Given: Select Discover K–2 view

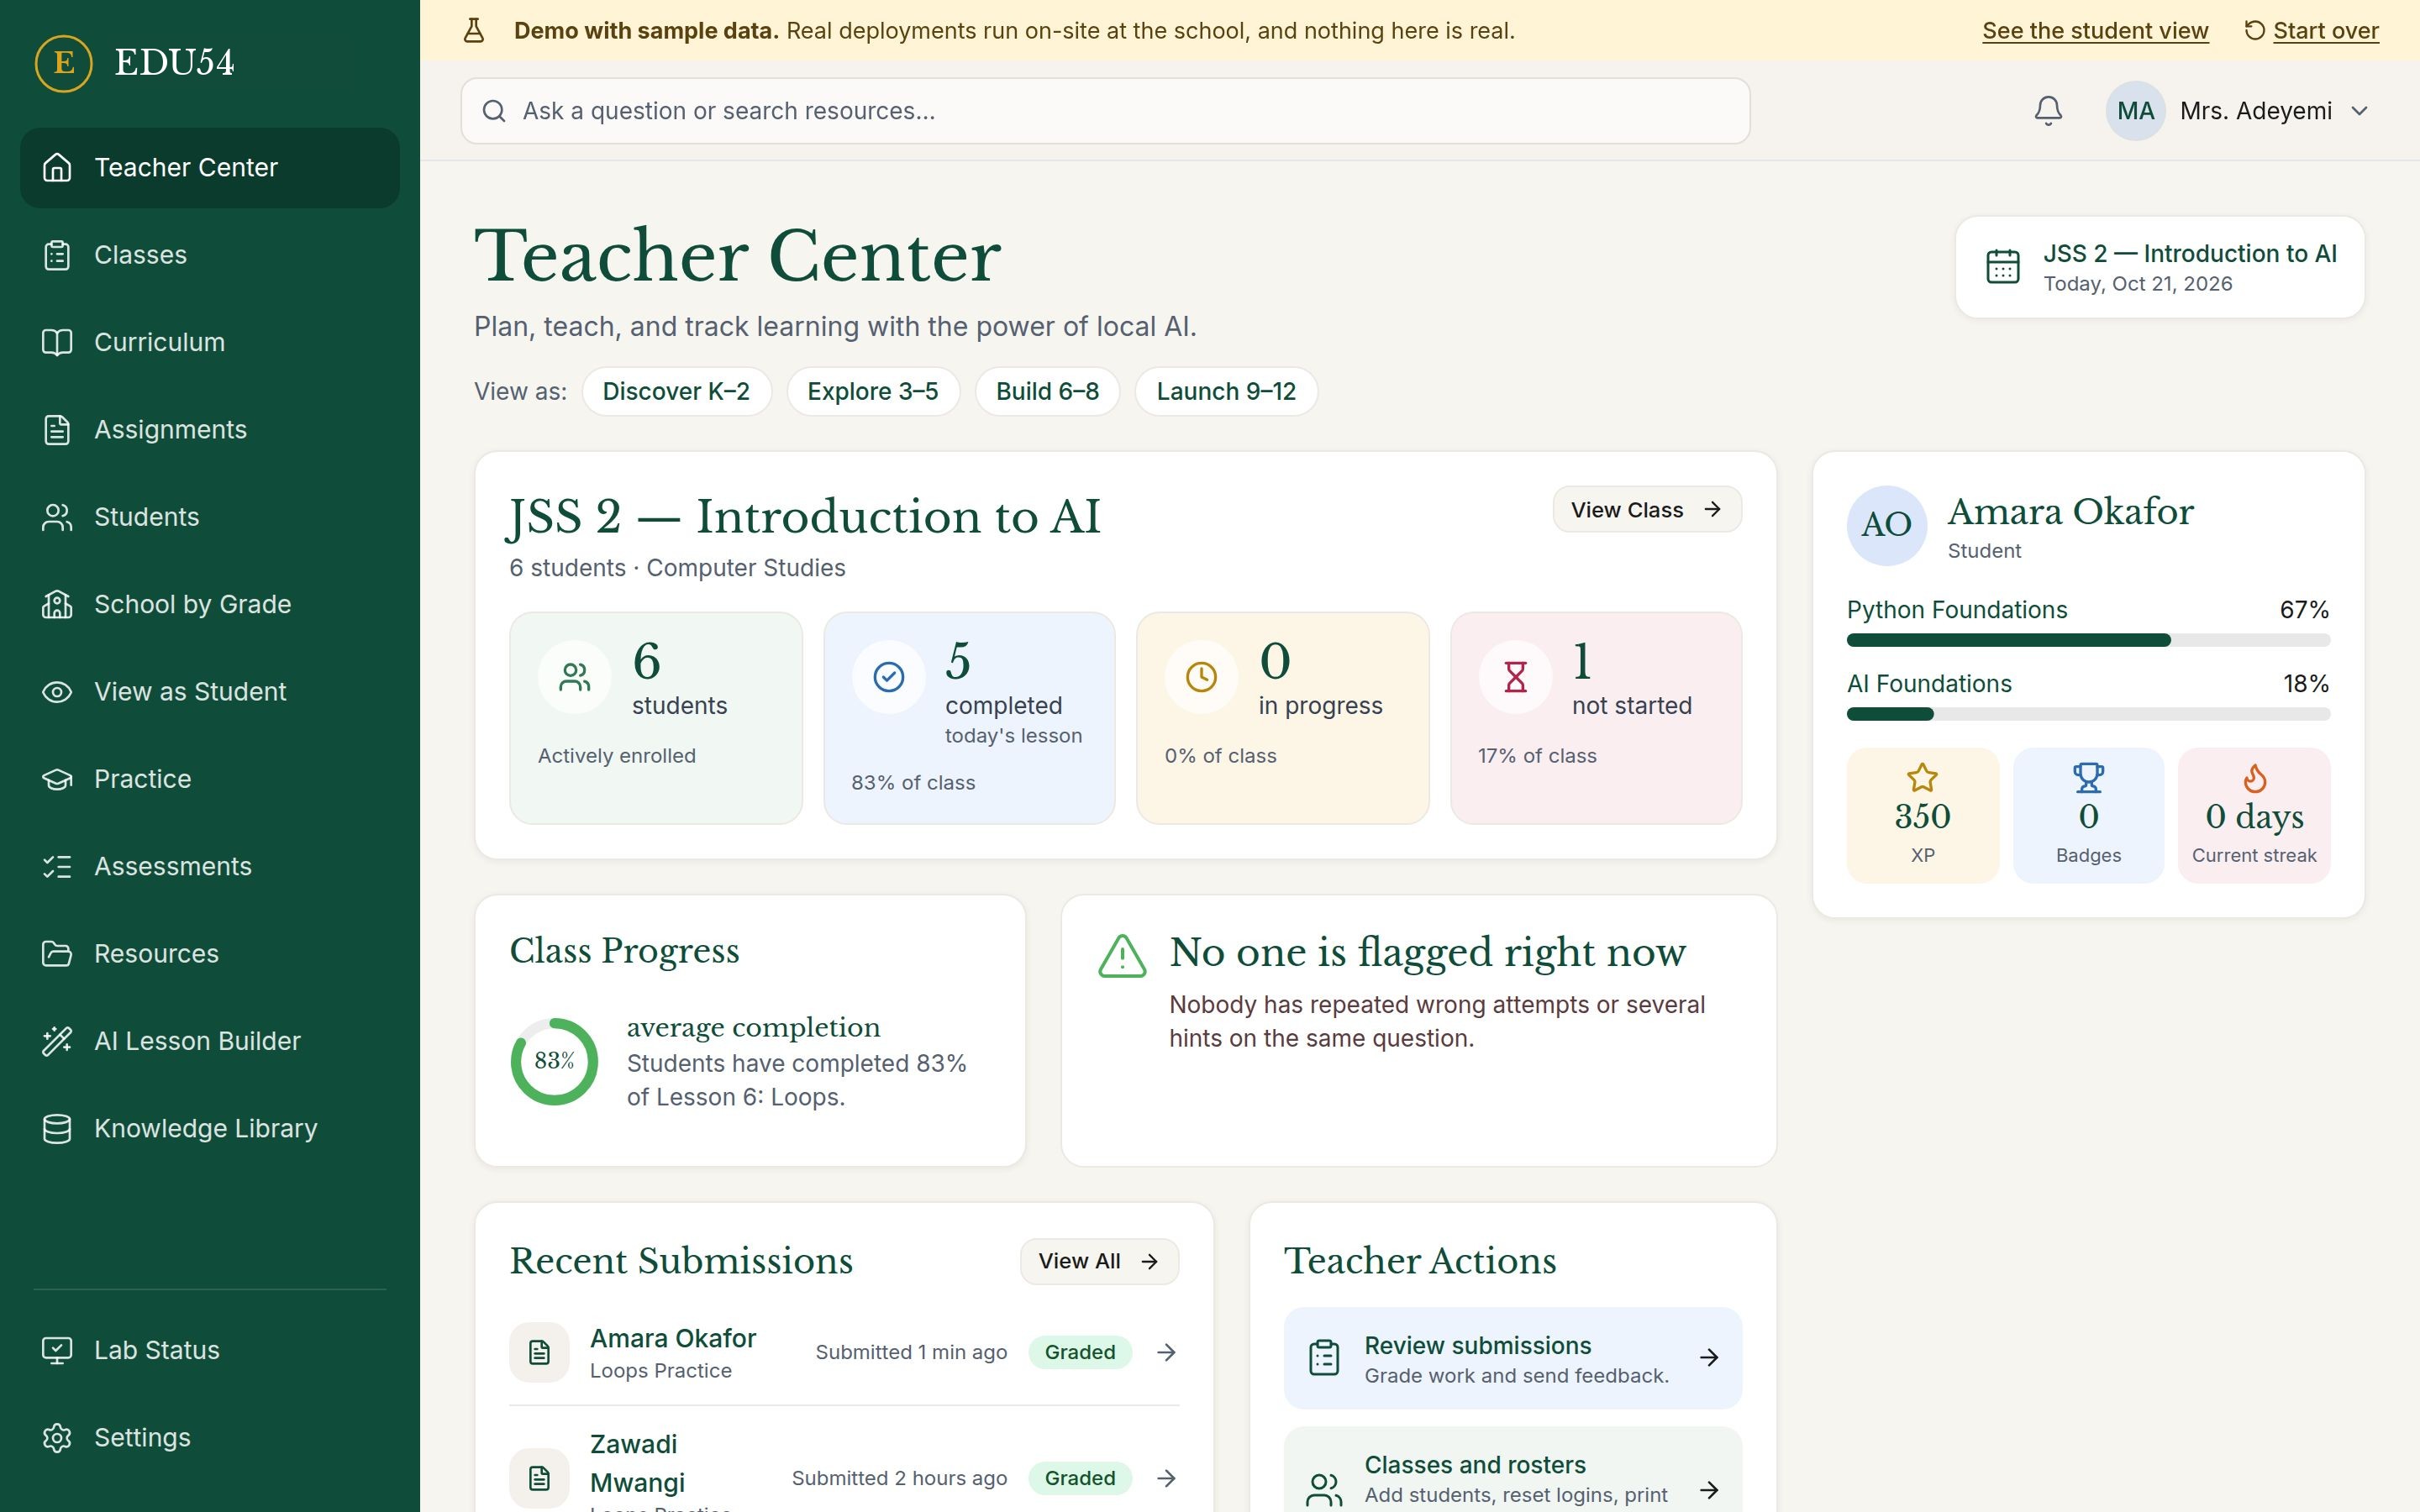Looking at the screenshot, I should click(676, 391).
